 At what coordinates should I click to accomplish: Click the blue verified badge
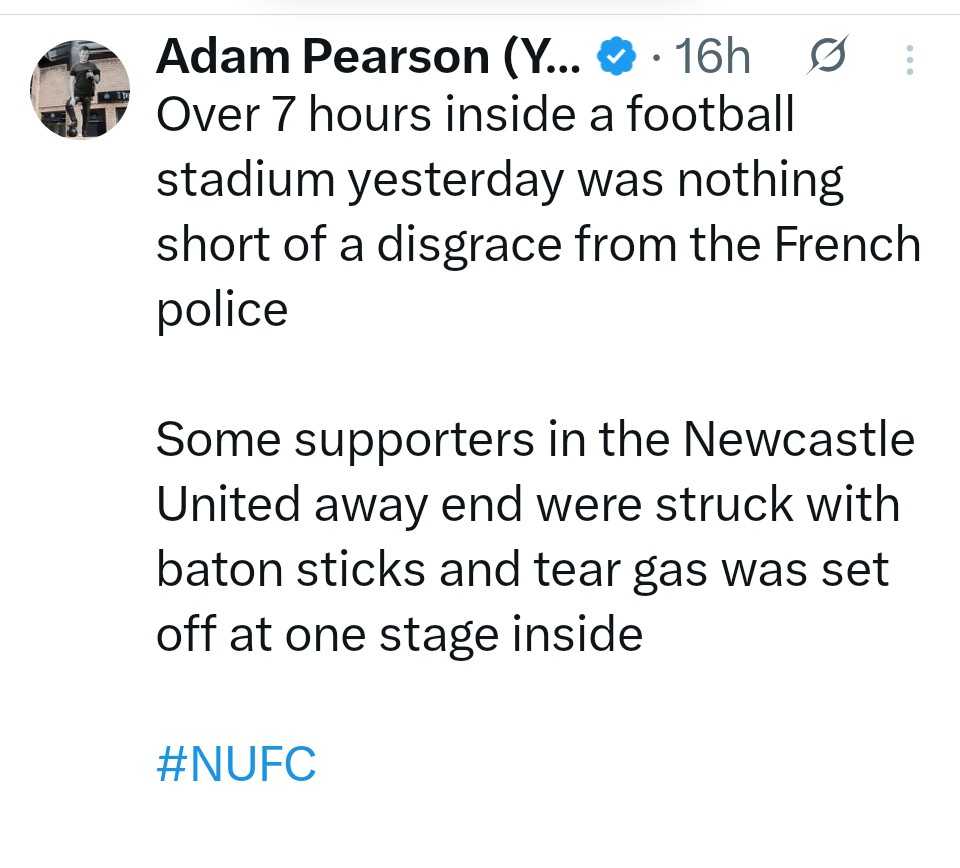click(x=614, y=59)
